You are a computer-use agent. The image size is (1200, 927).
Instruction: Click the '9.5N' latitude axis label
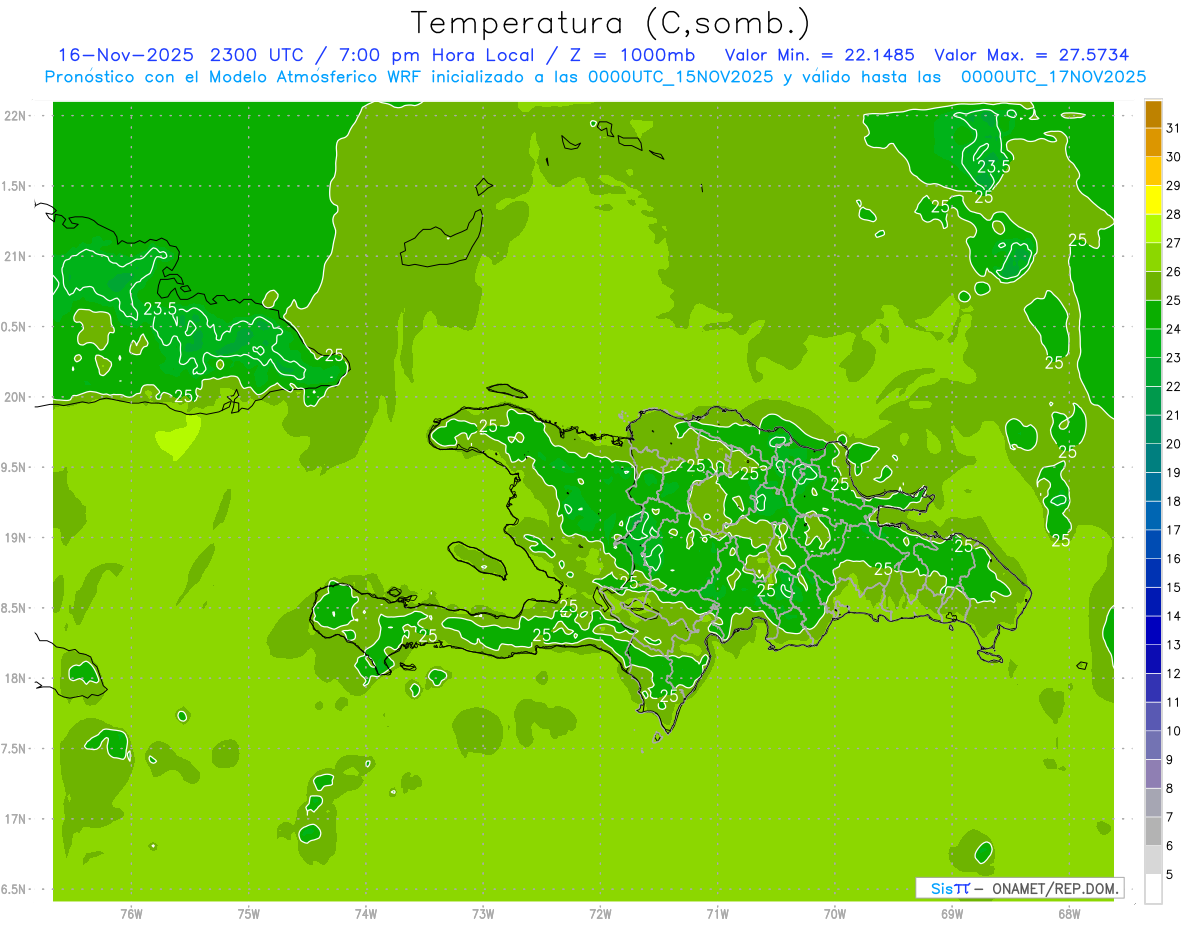15,467
